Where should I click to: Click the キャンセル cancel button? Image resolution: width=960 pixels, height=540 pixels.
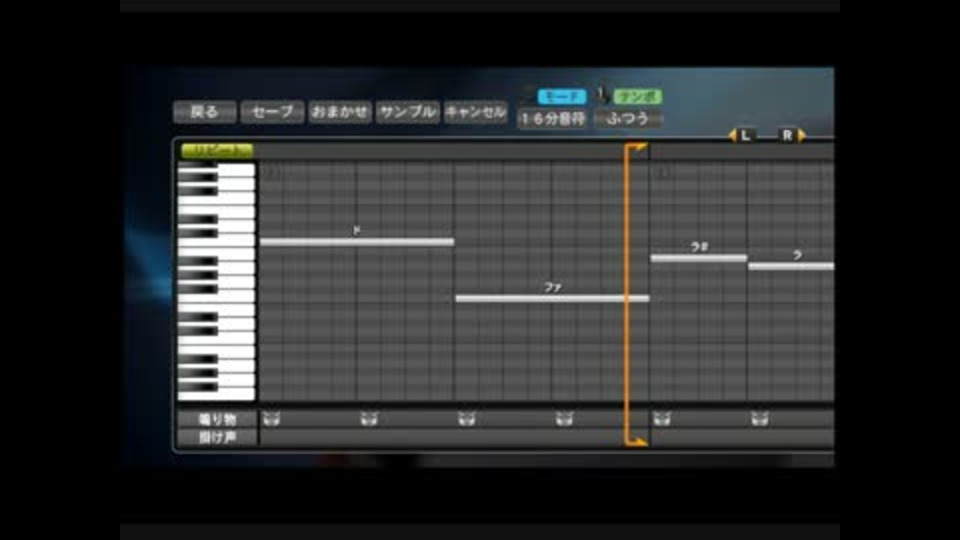point(476,112)
